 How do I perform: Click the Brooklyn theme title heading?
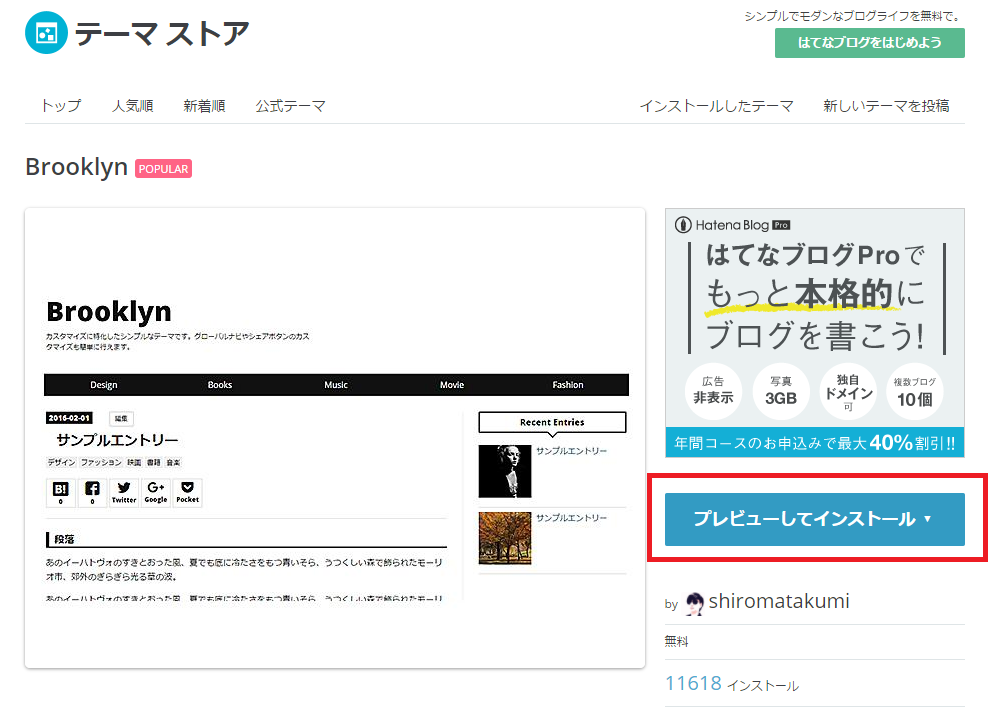point(77,167)
